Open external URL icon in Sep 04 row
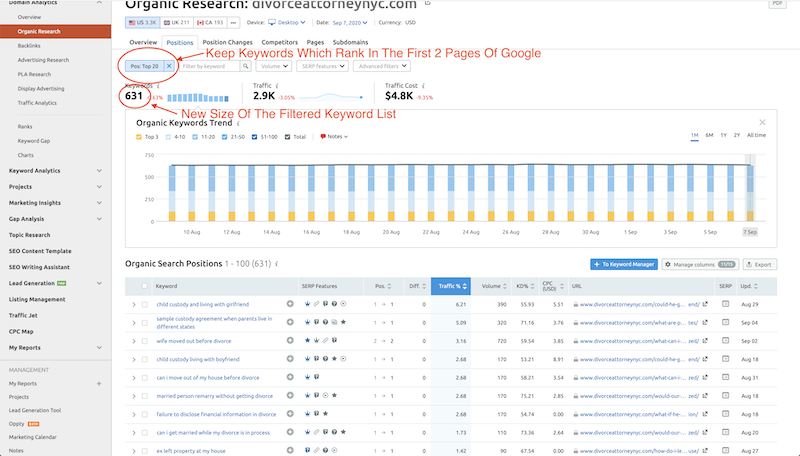The height and width of the screenshot is (456, 800). pos(705,323)
